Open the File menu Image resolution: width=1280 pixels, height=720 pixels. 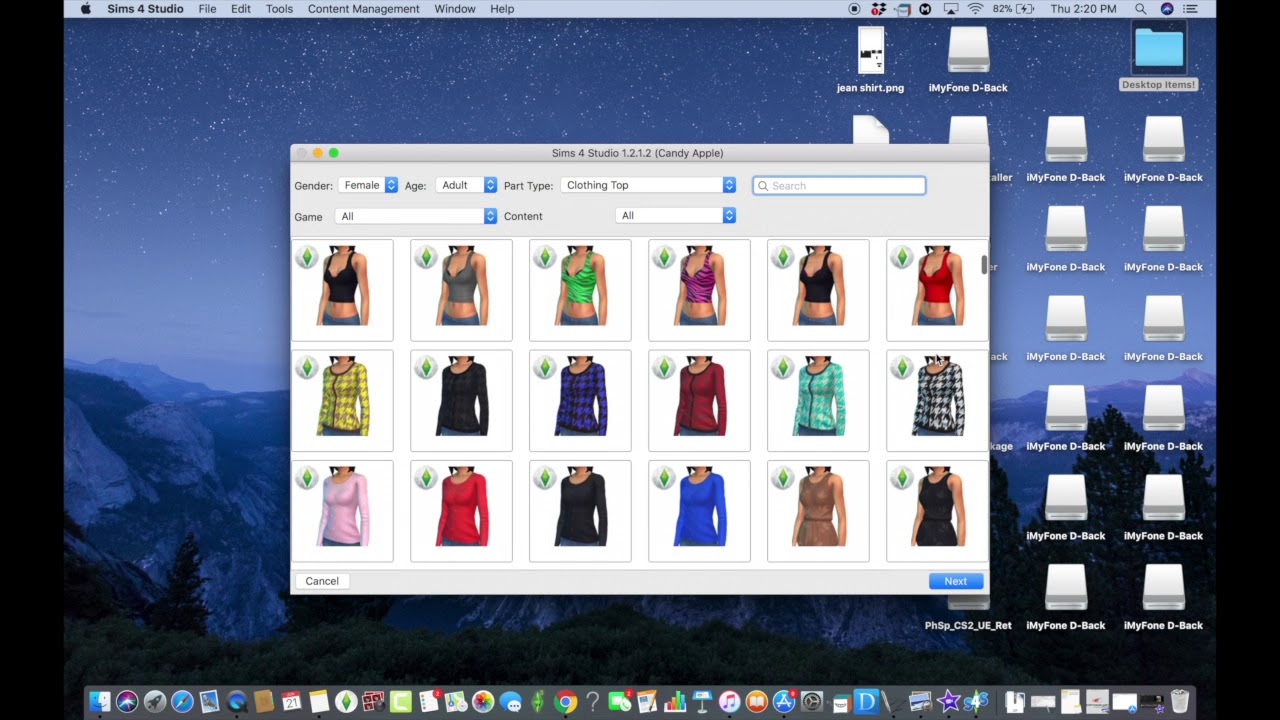pos(207,9)
